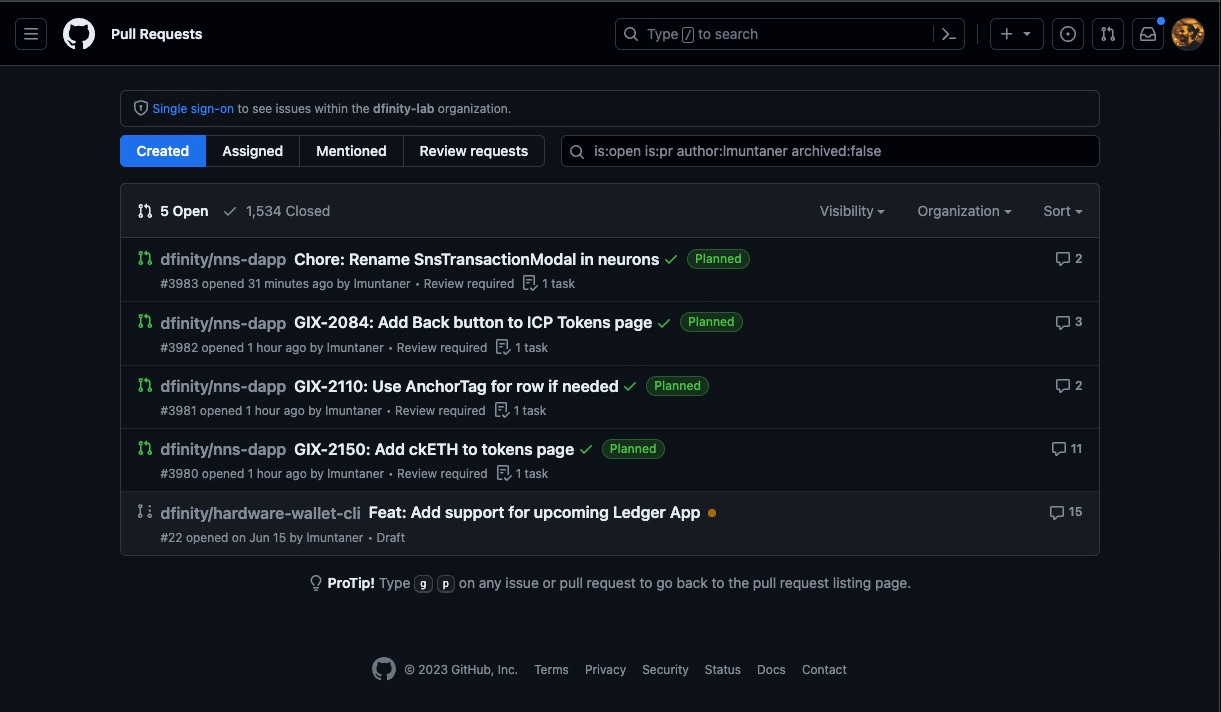Click the Pull Requests header title
Image resolution: width=1221 pixels, height=712 pixels.
coord(156,34)
